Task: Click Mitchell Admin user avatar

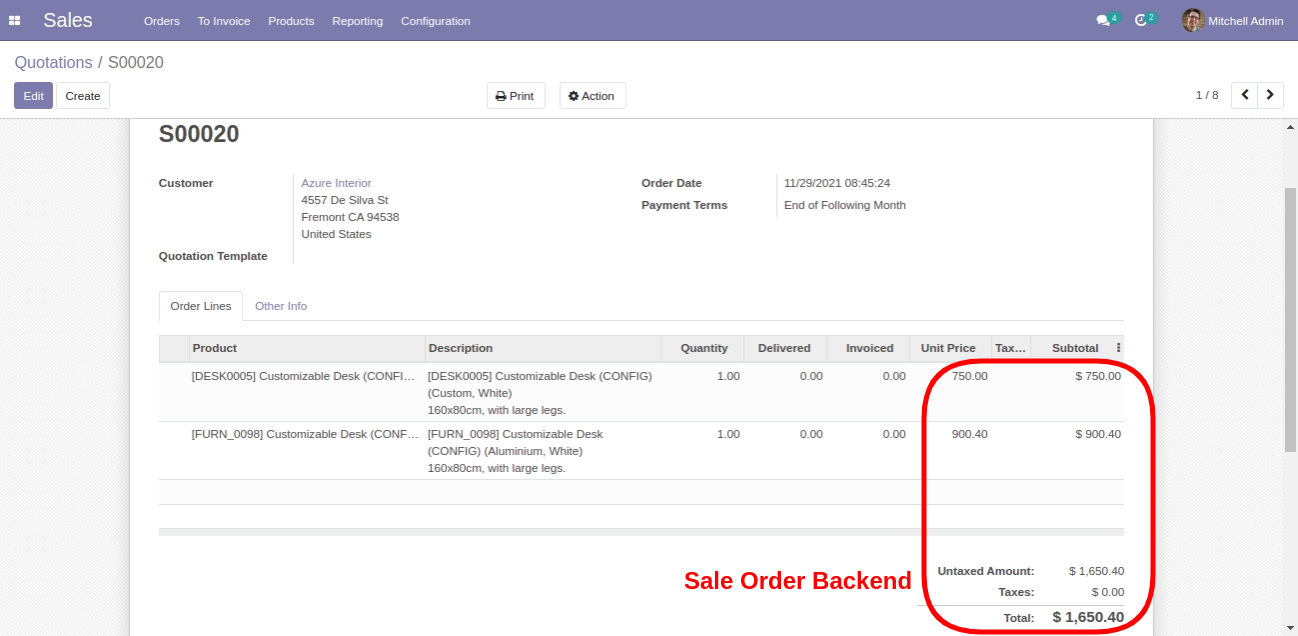Action: click(x=1192, y=21)
